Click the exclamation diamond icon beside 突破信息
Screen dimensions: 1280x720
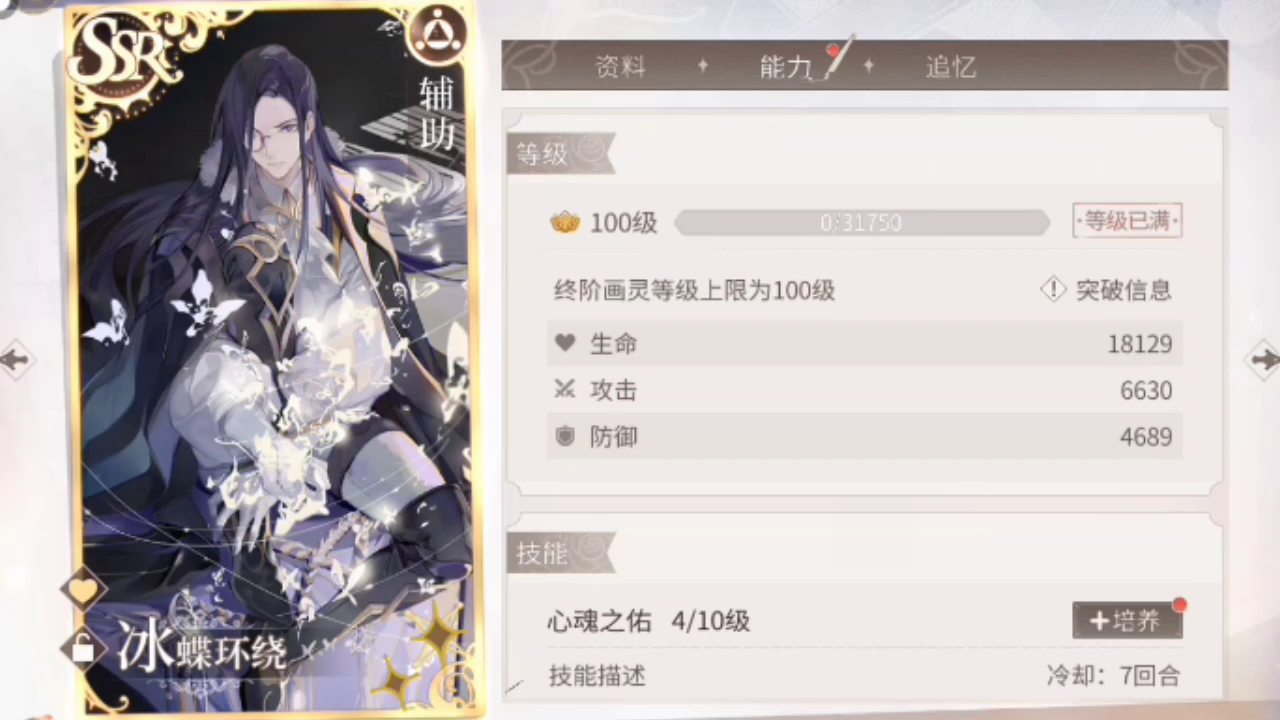(x=1053, y=290)
